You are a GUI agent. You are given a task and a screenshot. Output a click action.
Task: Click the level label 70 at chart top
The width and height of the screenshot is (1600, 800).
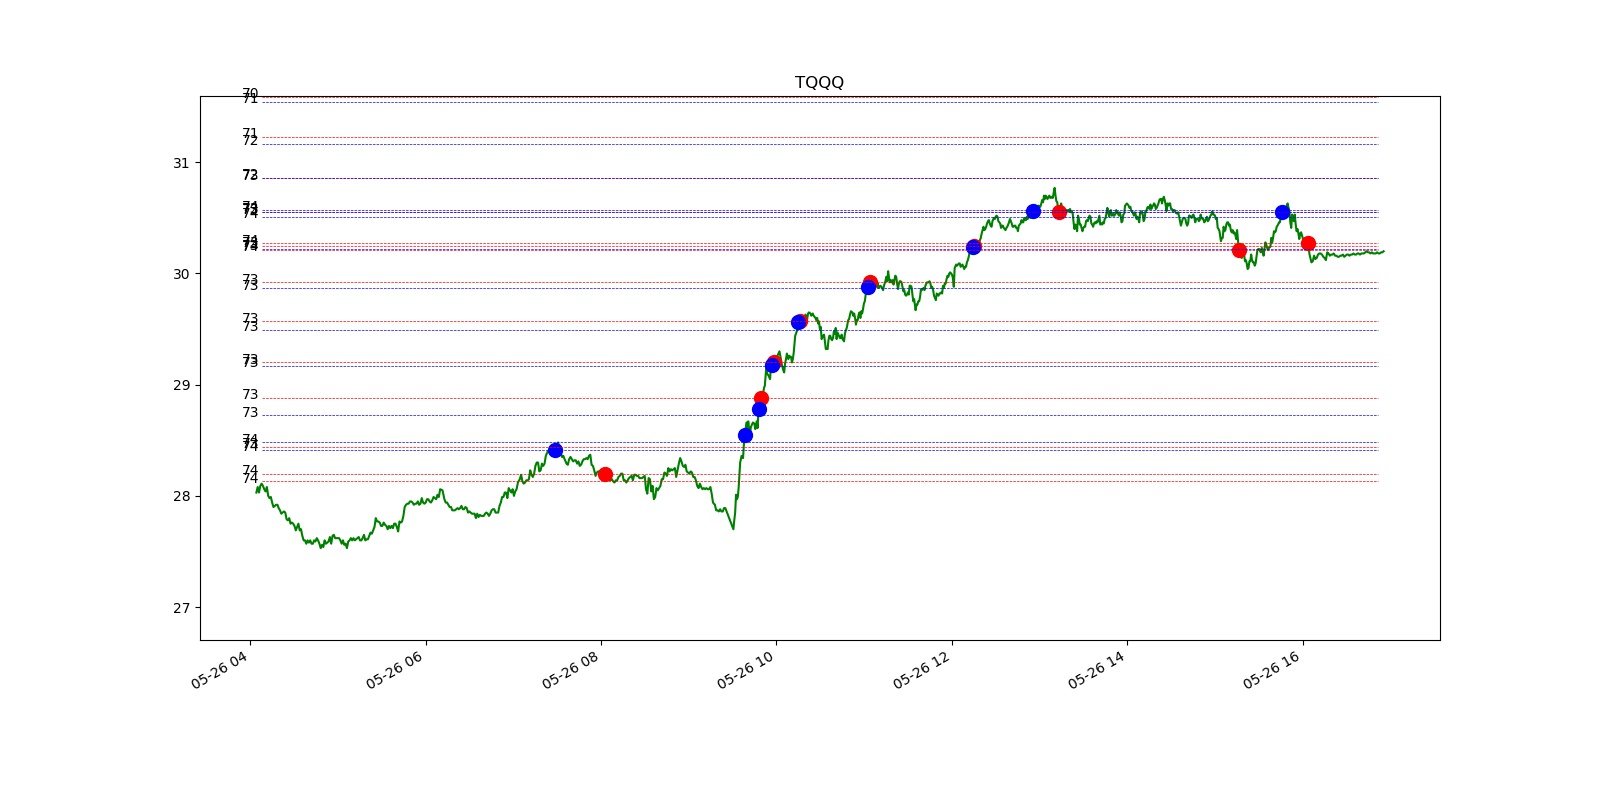point(250,93)
